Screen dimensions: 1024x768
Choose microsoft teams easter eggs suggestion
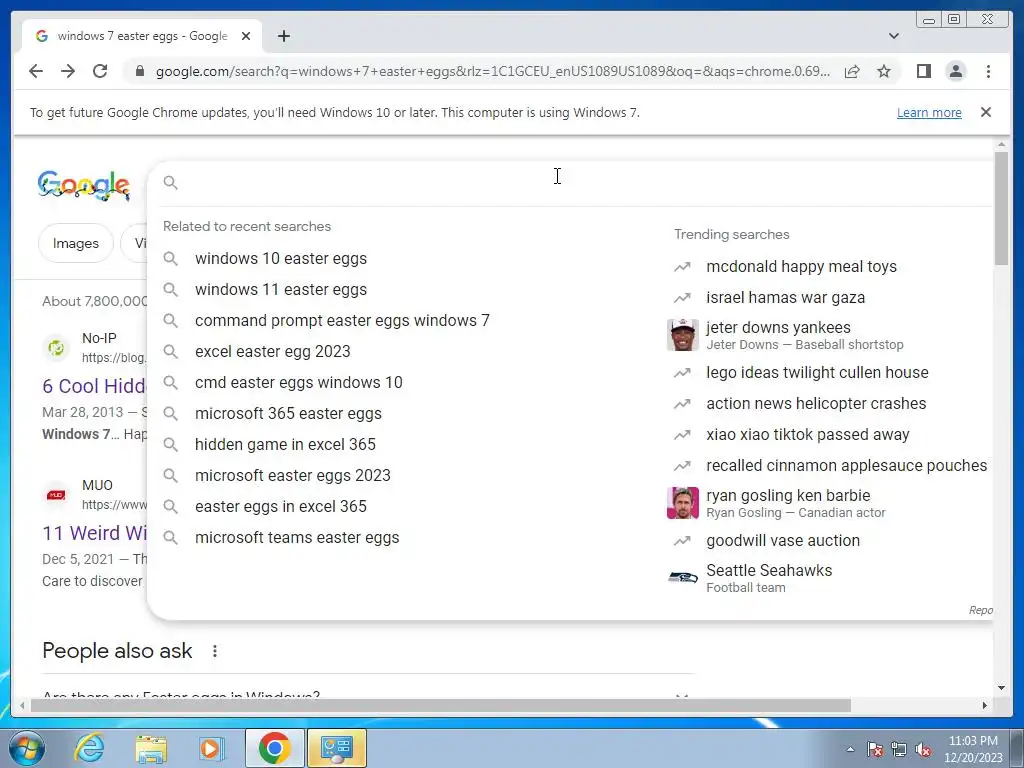tap(297, 537)
